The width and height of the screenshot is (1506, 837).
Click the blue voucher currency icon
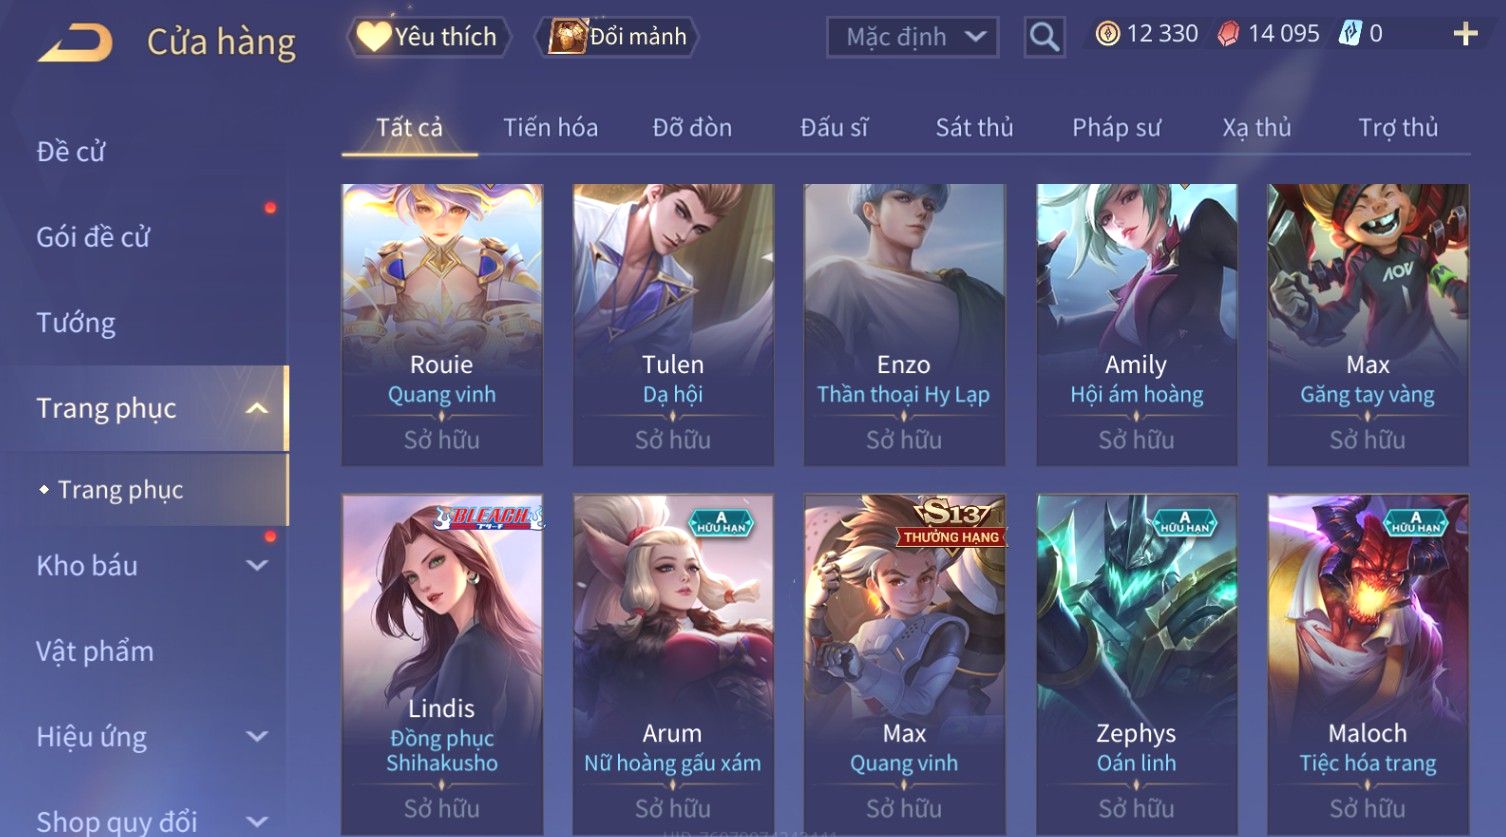click(1350, 34)
